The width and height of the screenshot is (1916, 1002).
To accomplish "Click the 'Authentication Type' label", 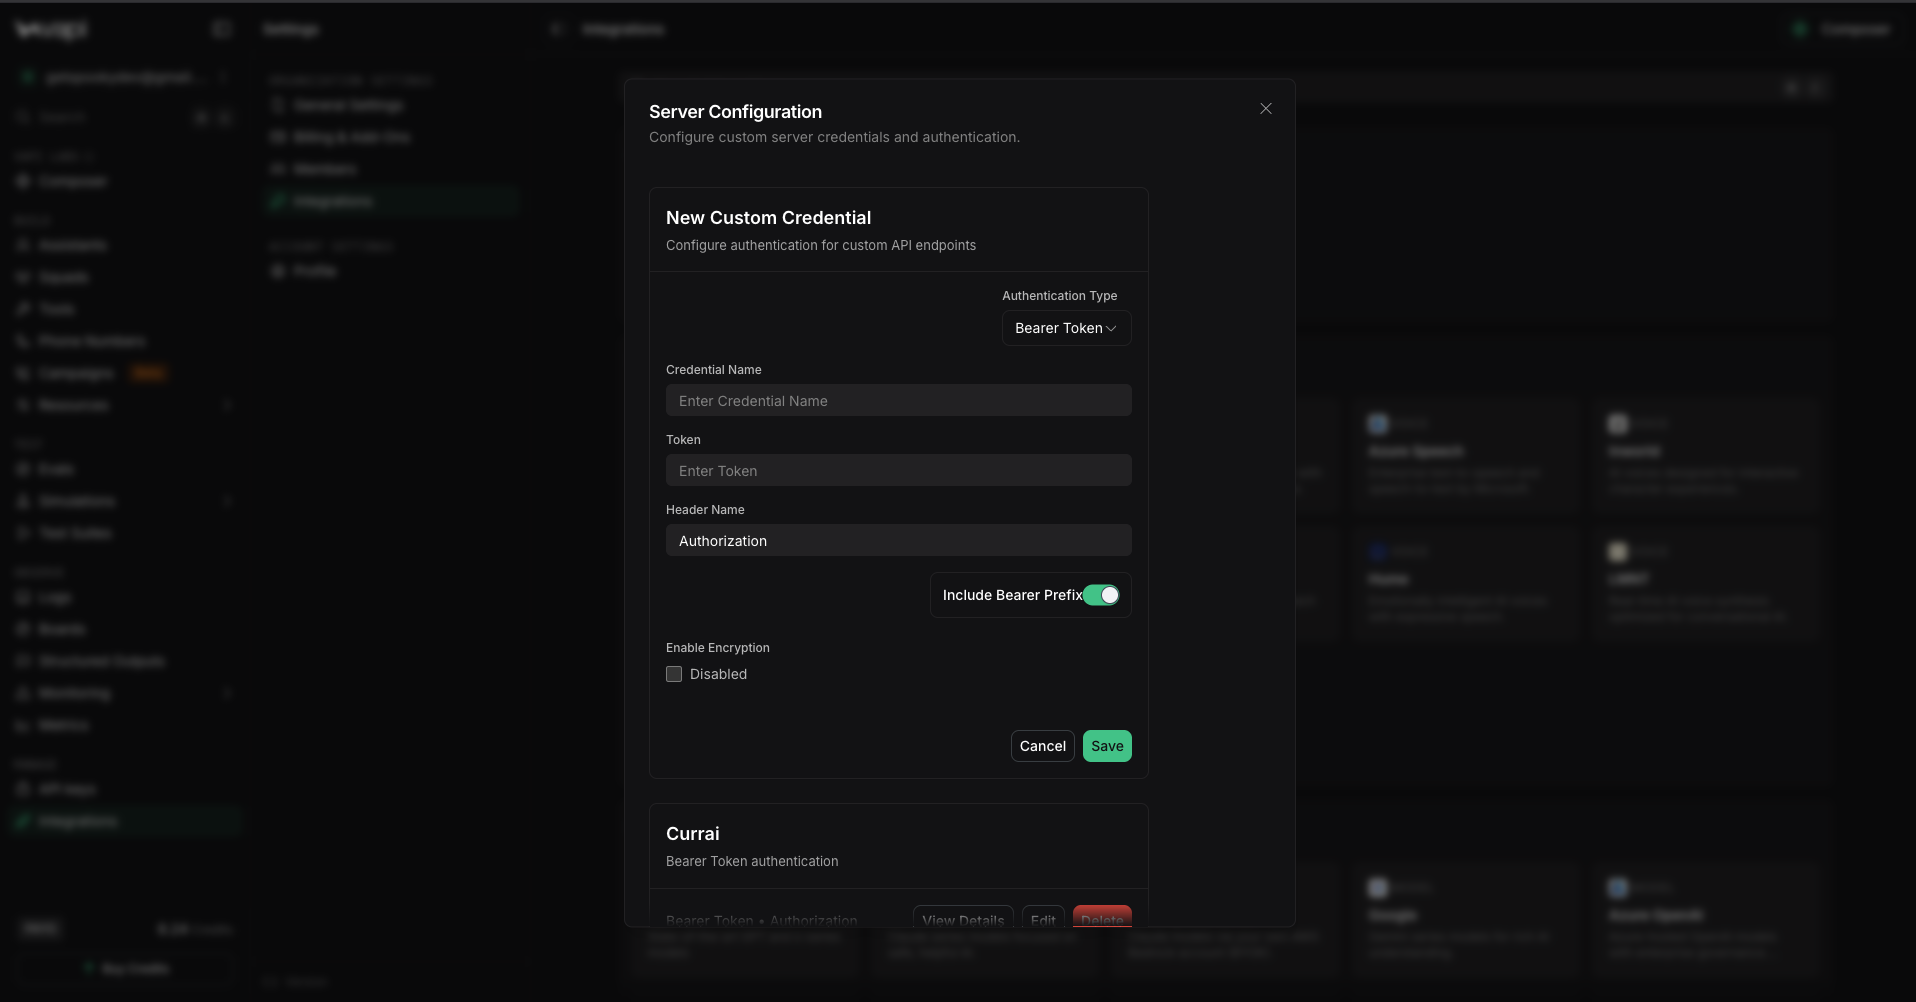I will [1059, 296].
